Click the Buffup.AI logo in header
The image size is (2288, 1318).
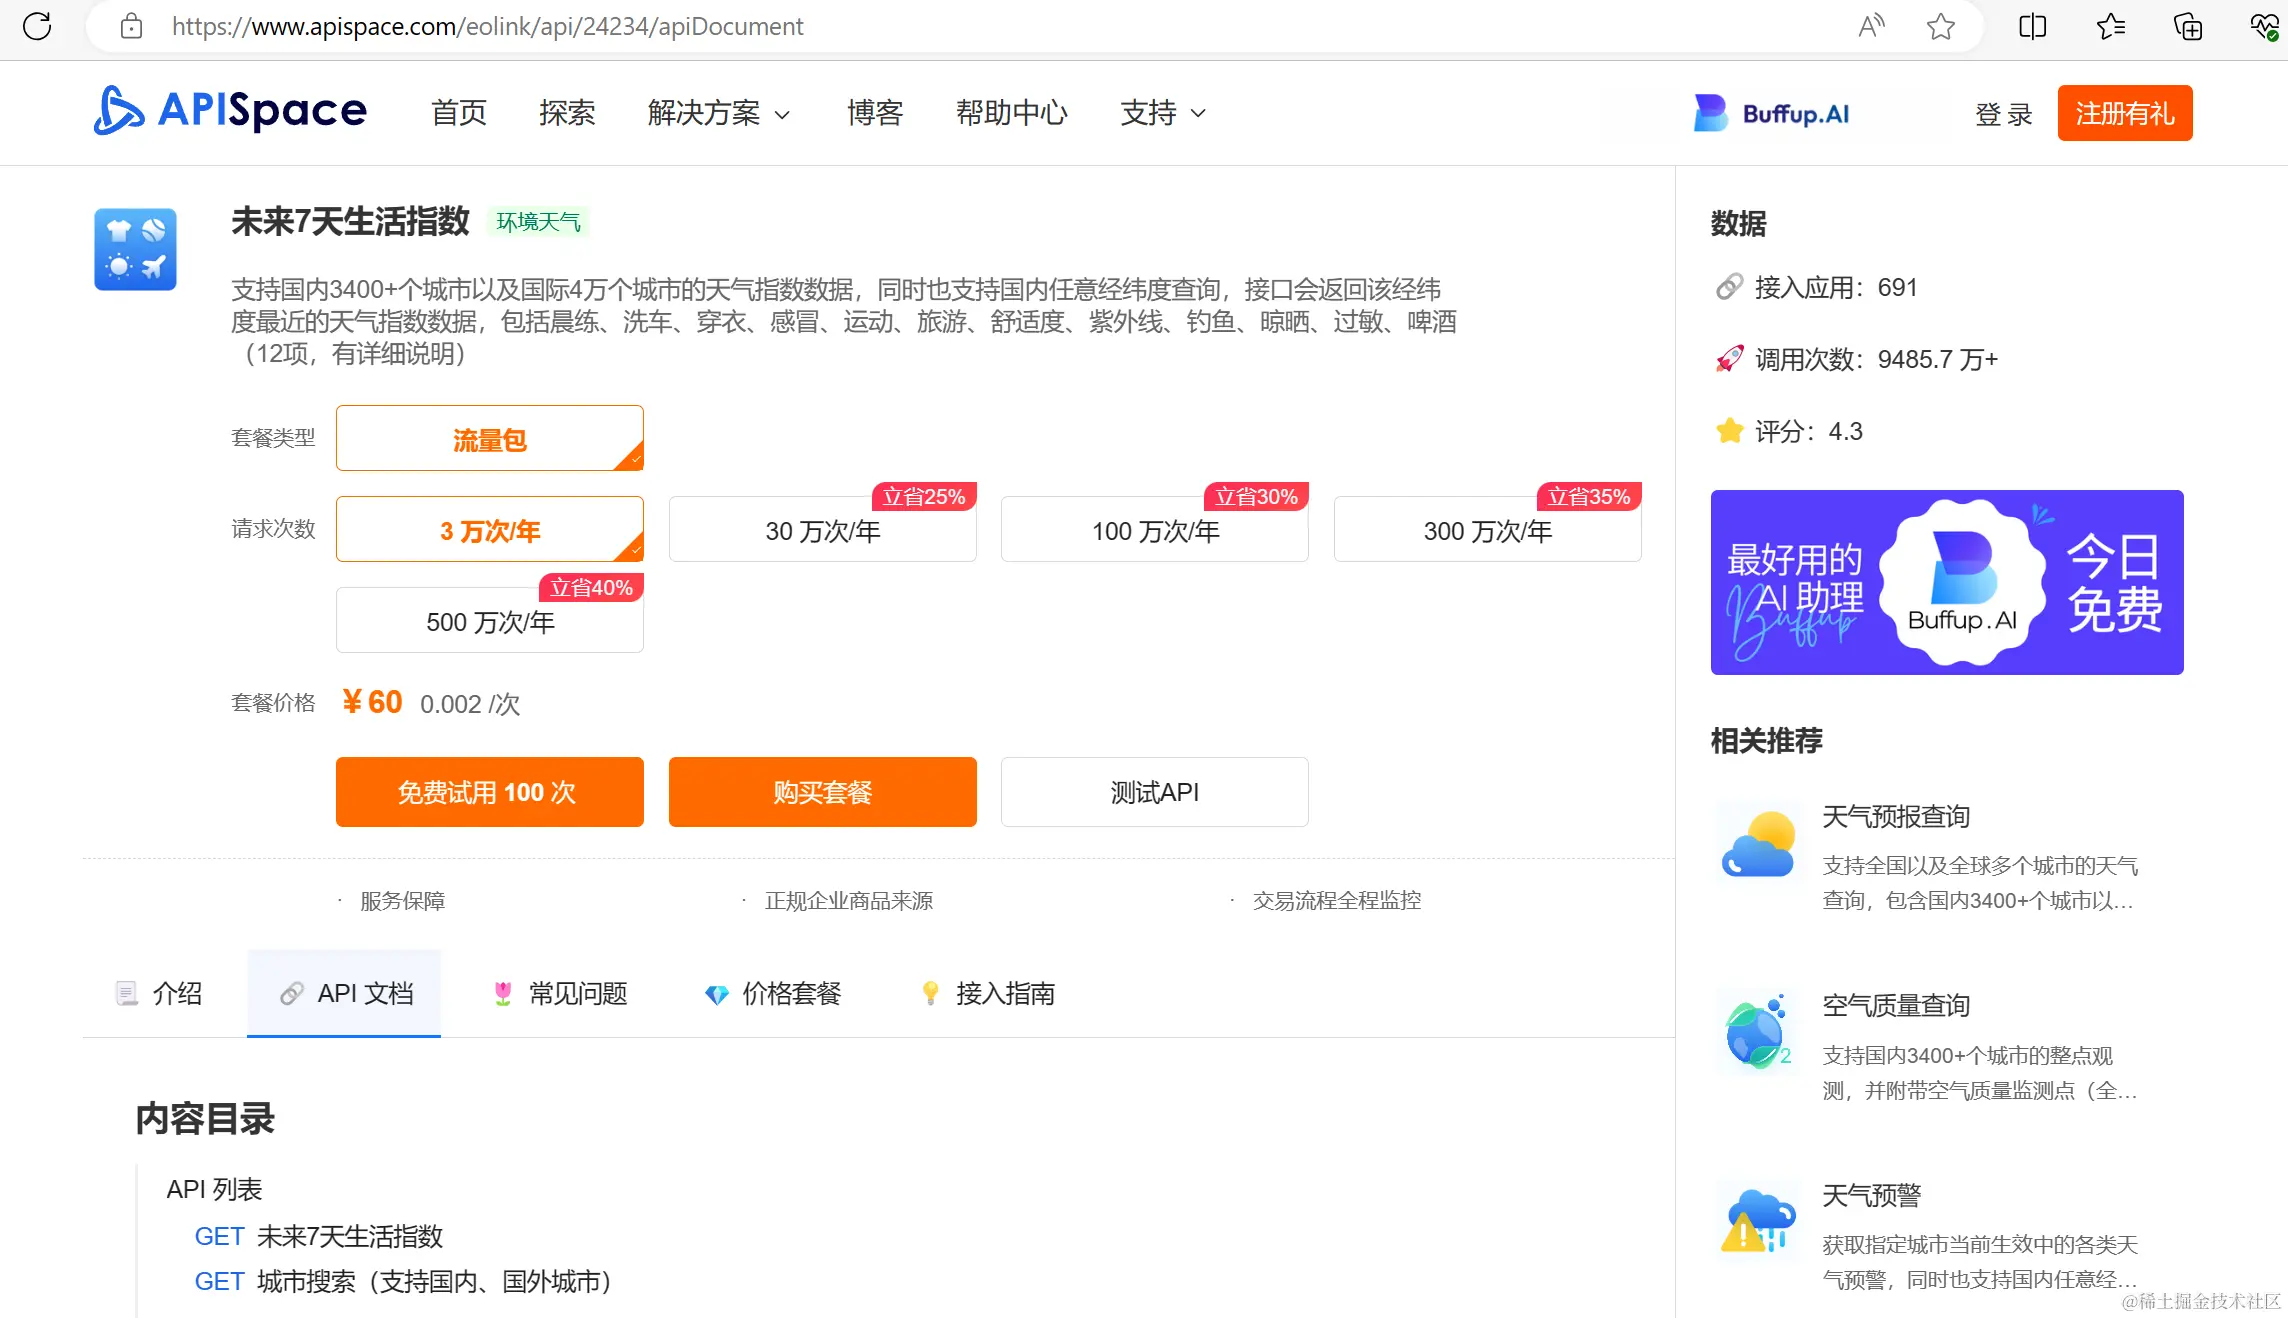[1771, 113]
